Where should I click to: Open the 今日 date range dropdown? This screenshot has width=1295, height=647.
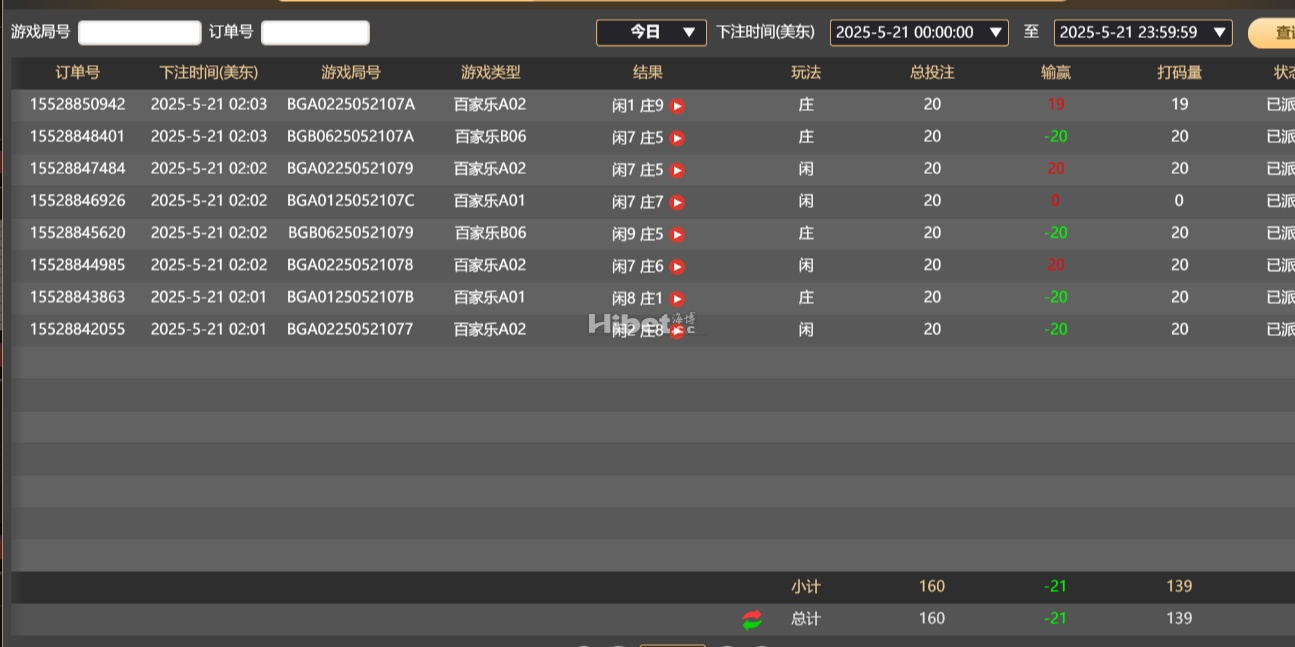click(651, 32)
